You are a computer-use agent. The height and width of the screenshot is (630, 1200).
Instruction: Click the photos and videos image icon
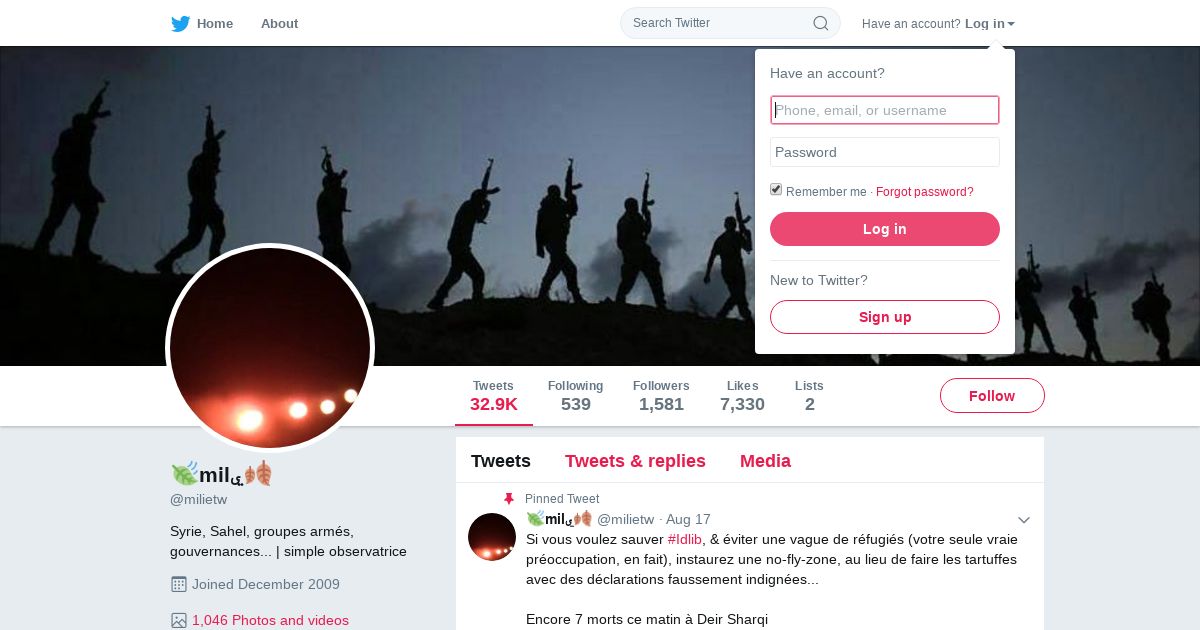click(179, 620)
